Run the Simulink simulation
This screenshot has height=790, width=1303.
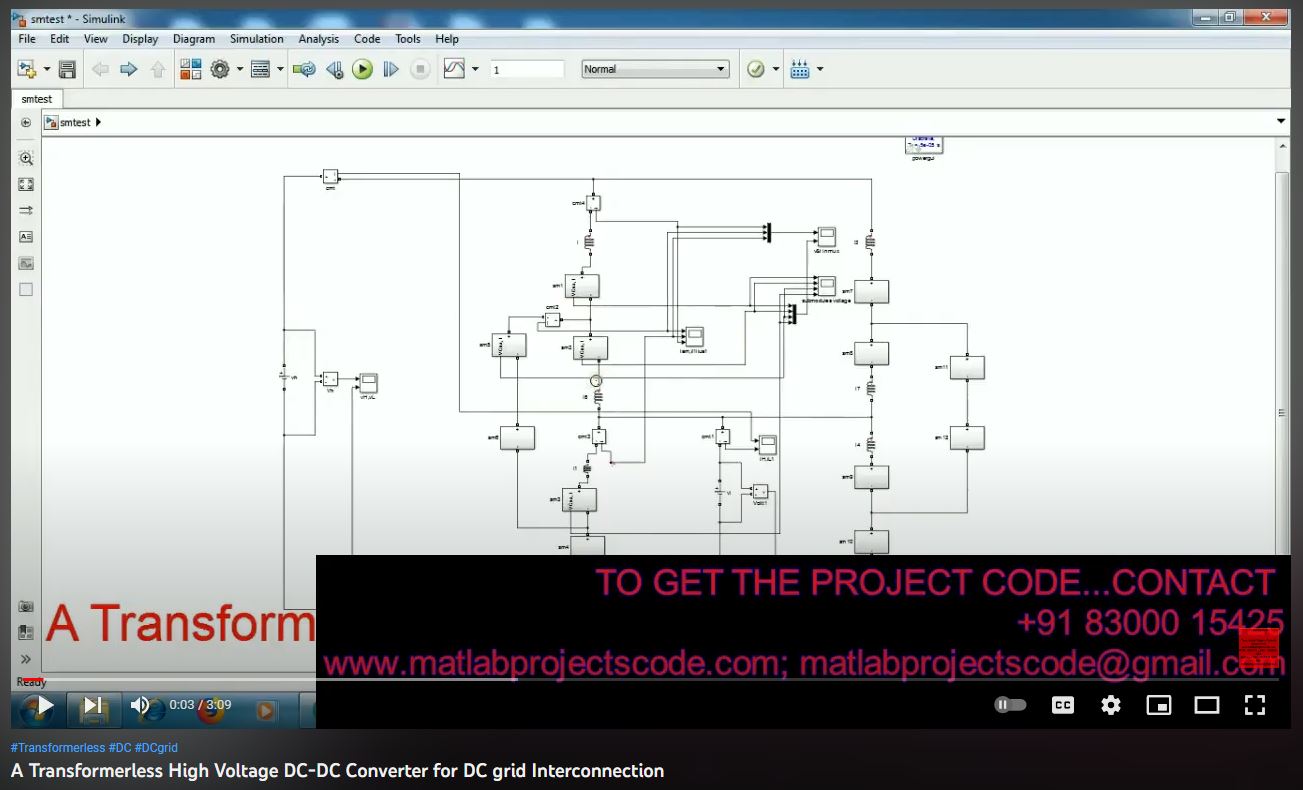coord(363,69)
